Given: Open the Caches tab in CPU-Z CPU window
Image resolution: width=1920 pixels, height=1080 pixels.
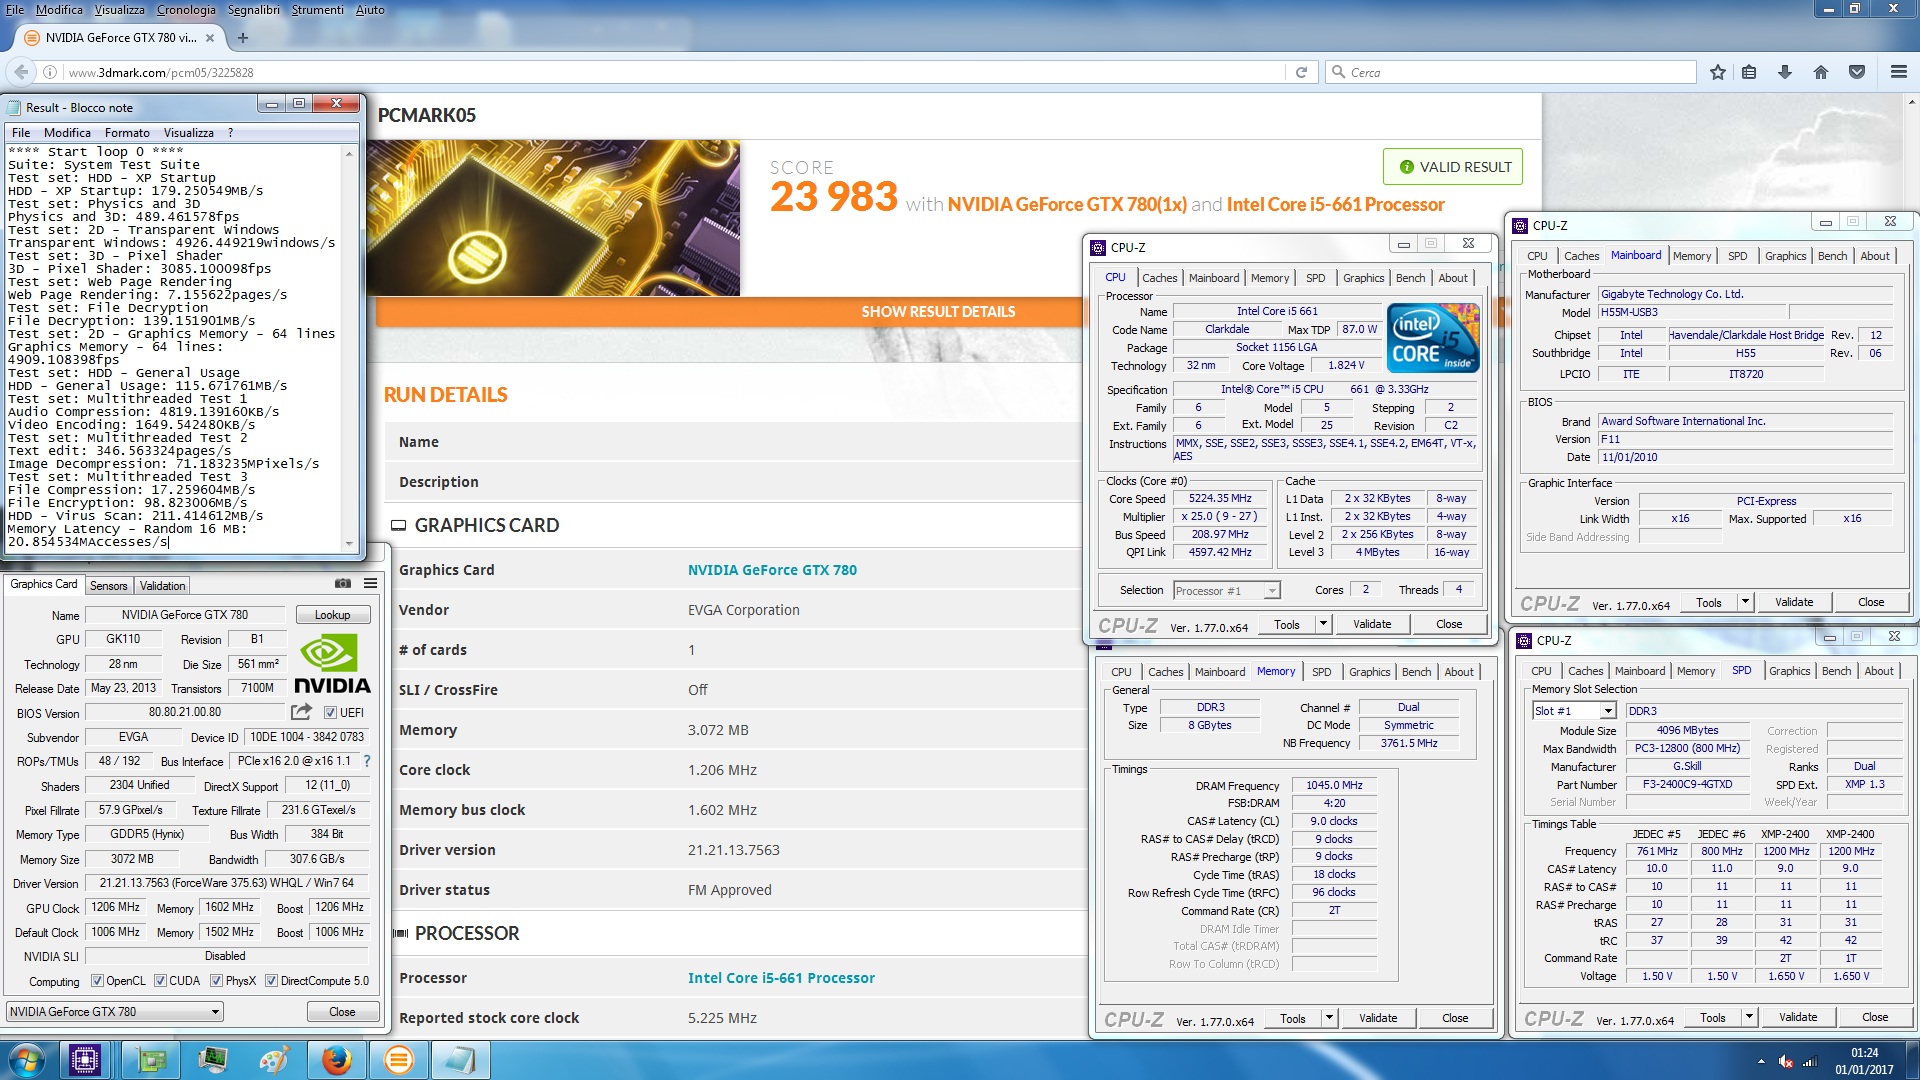Looking at the screenshot, I should pos(1160,278).
